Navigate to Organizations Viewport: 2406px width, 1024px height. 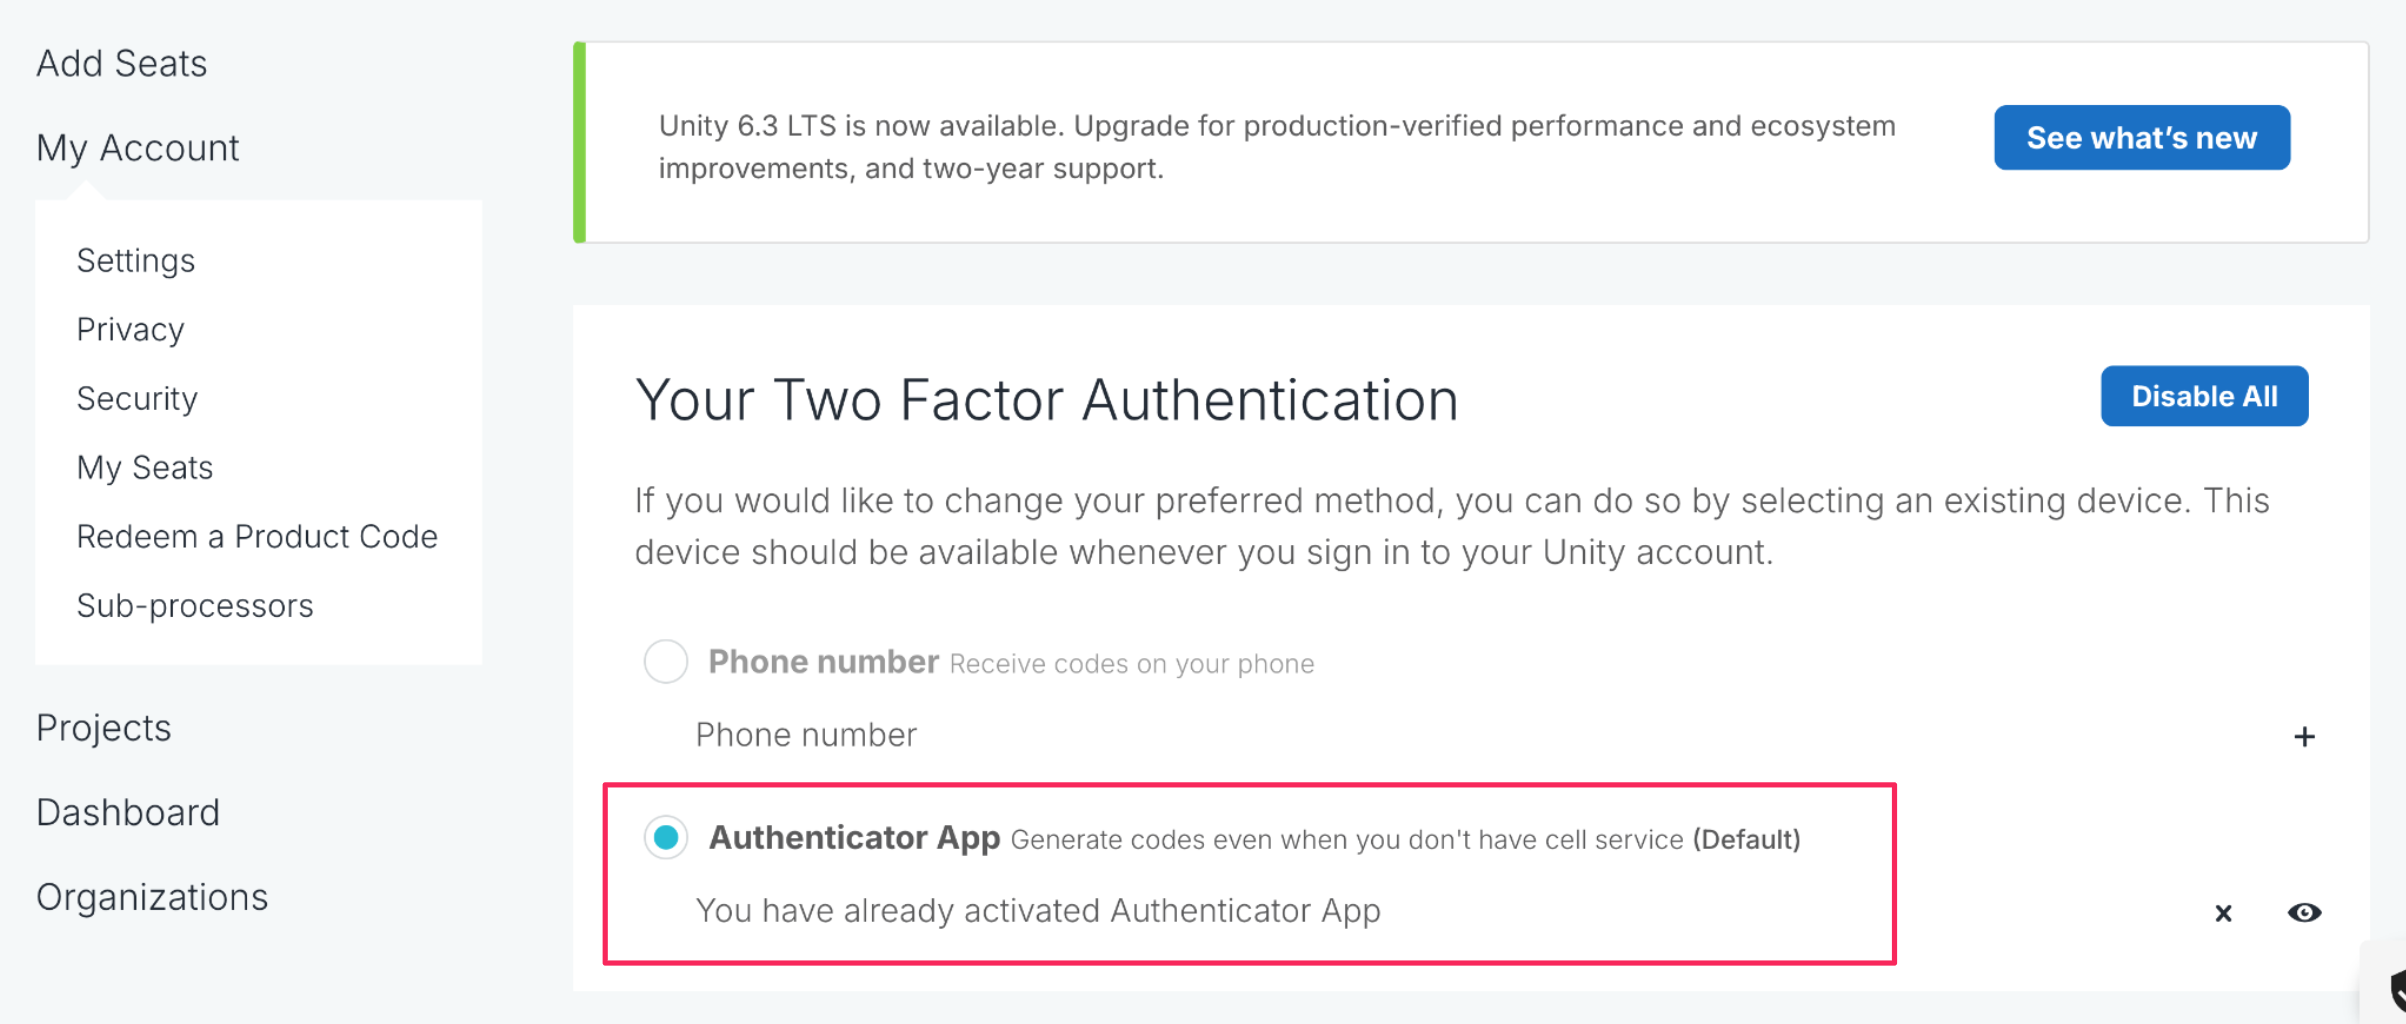pos(152,897)
